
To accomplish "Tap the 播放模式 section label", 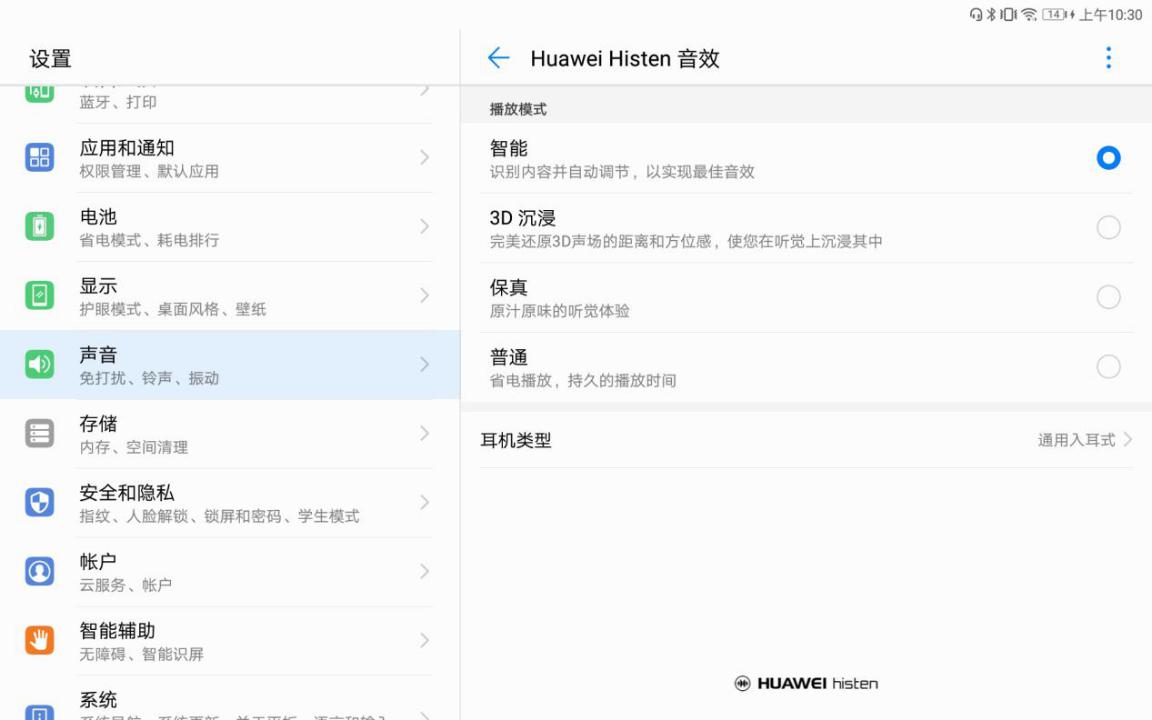I will pyautogui.click(x=518, y=109).
